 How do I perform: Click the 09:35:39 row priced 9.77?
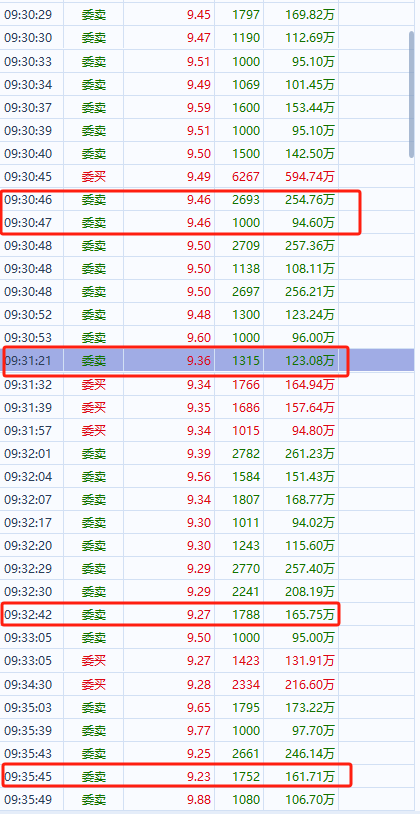tap(208, 730)
